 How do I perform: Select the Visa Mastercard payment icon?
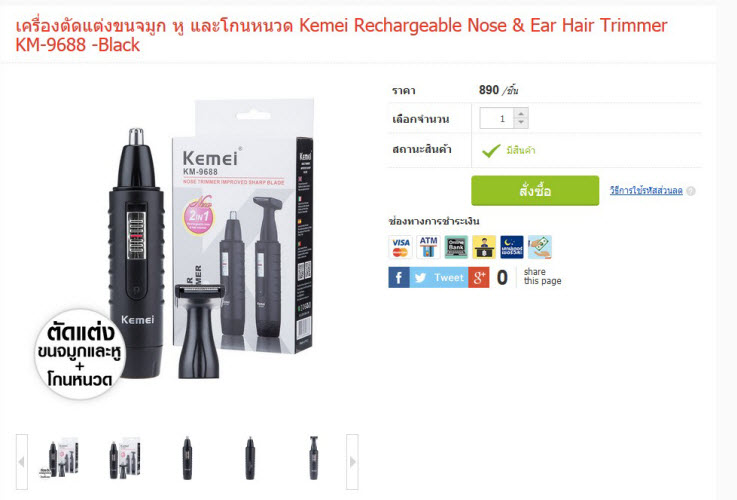(x=400, y=247)
